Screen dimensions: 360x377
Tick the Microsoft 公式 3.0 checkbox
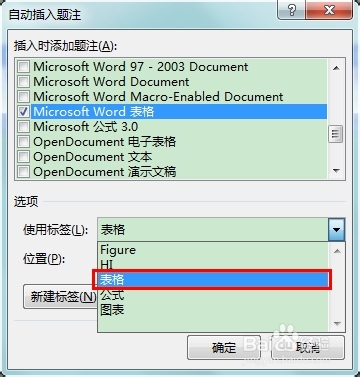[23, 127]
